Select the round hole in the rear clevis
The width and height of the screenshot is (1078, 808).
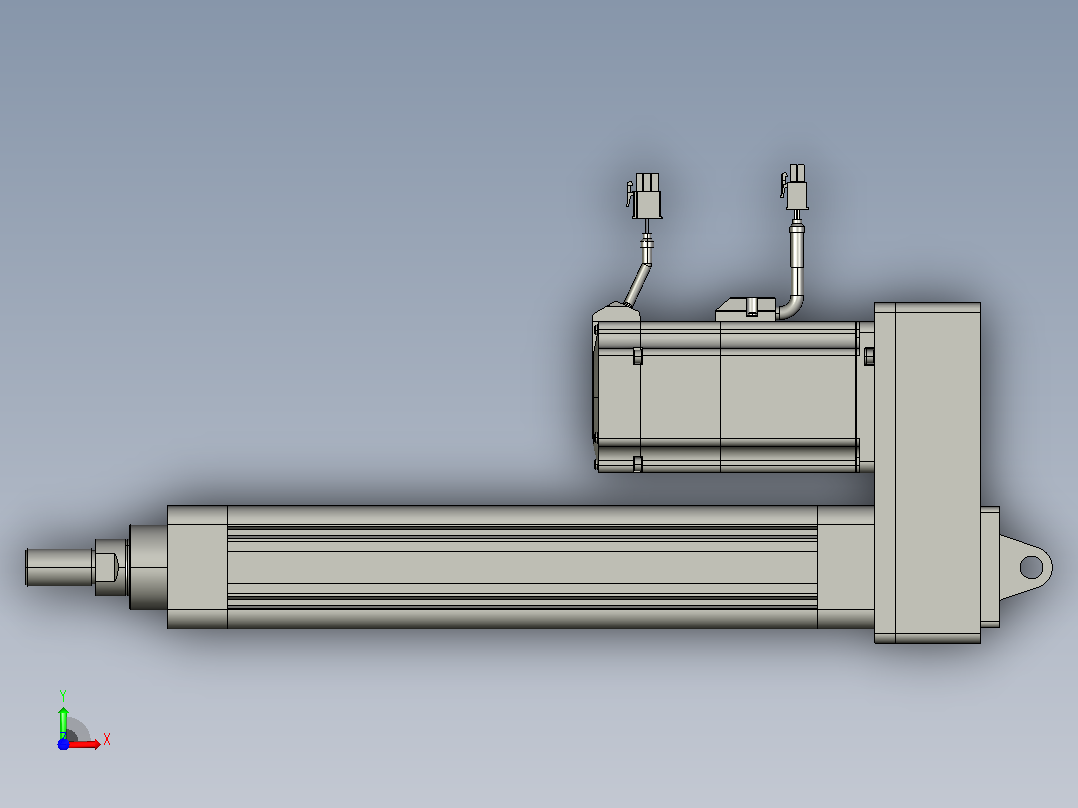click(x=1031, y=567)
